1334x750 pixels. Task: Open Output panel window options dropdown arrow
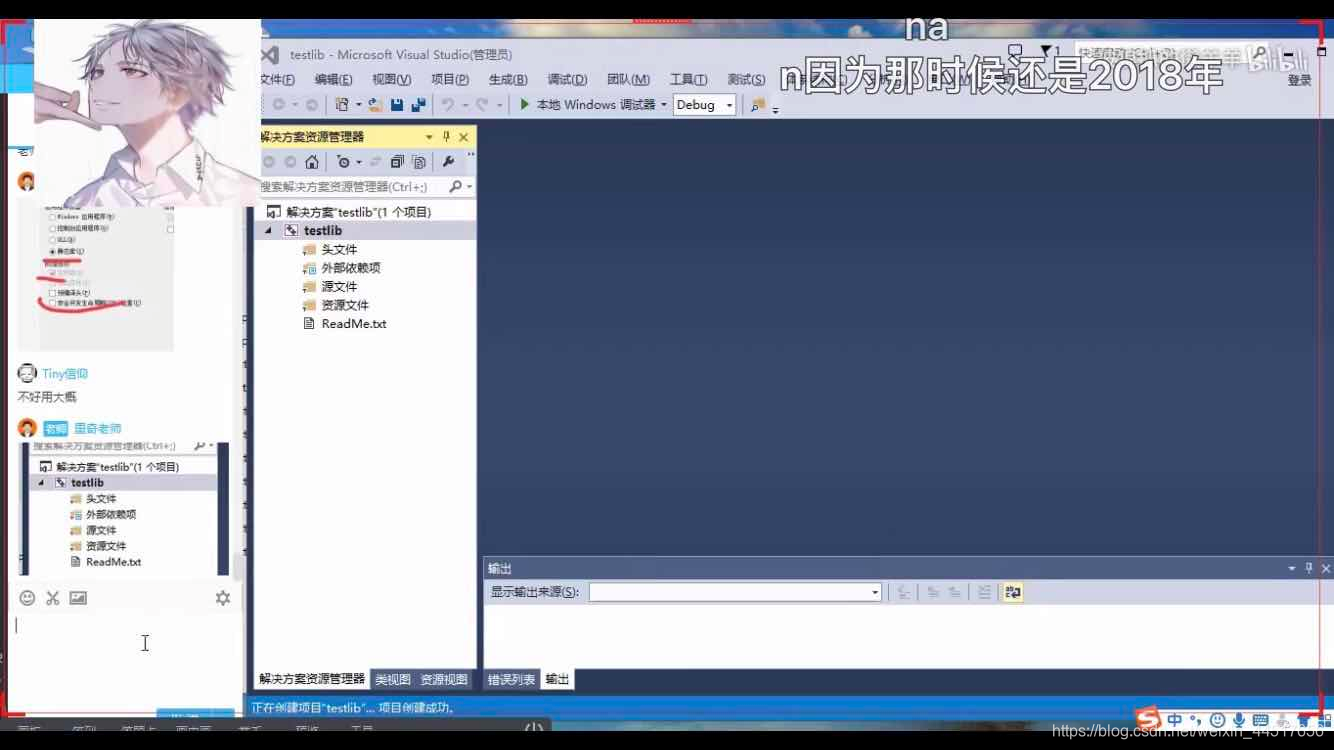point(1291,568)
